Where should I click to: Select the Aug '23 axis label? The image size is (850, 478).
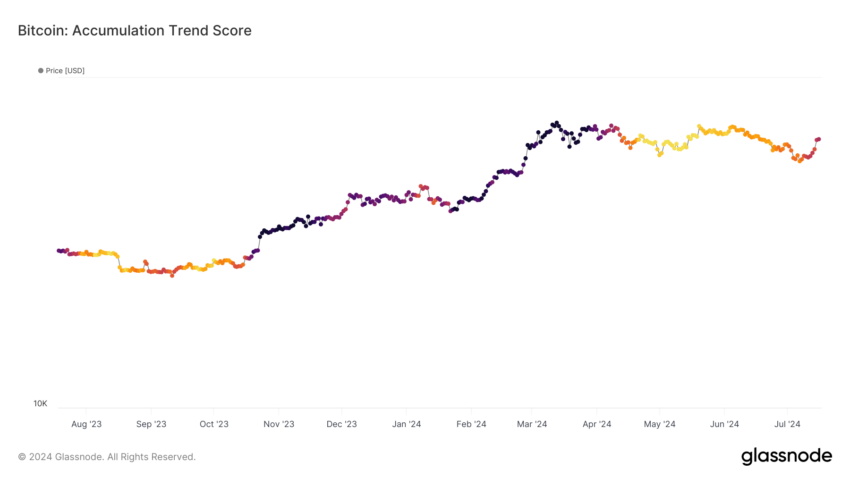coord(86,424)
